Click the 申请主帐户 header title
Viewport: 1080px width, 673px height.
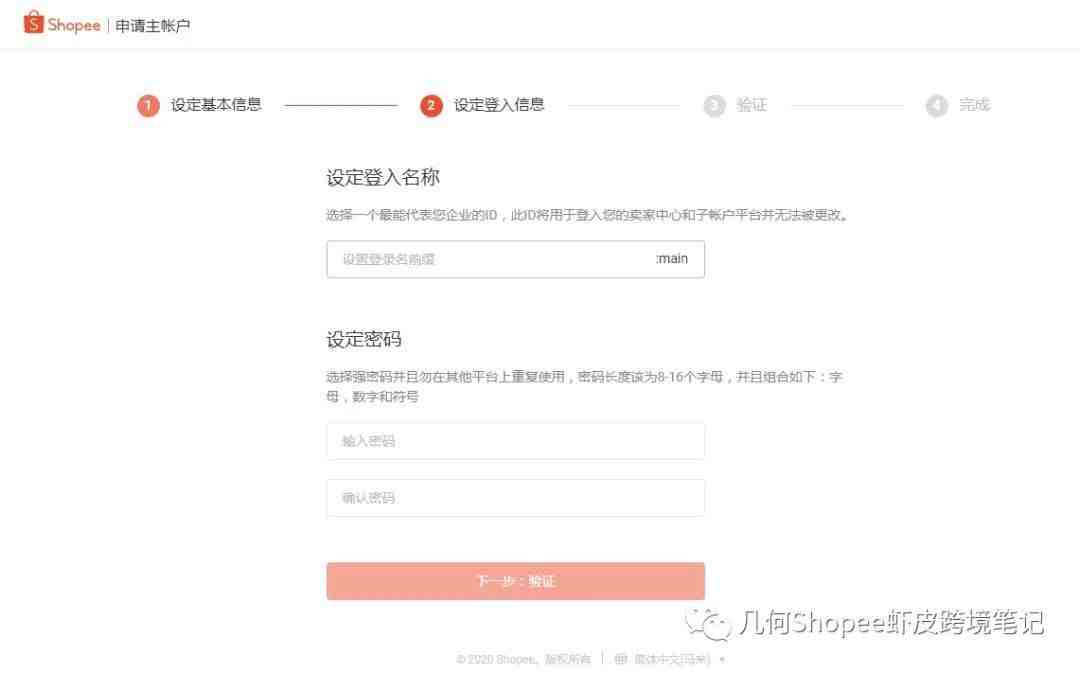[x=152, y=25]
